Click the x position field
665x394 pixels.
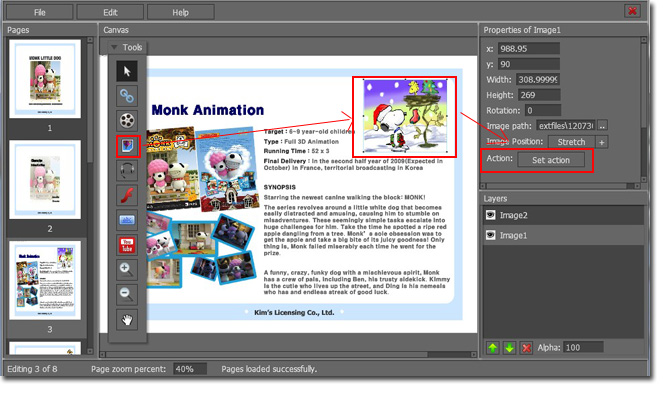(529, 48)
